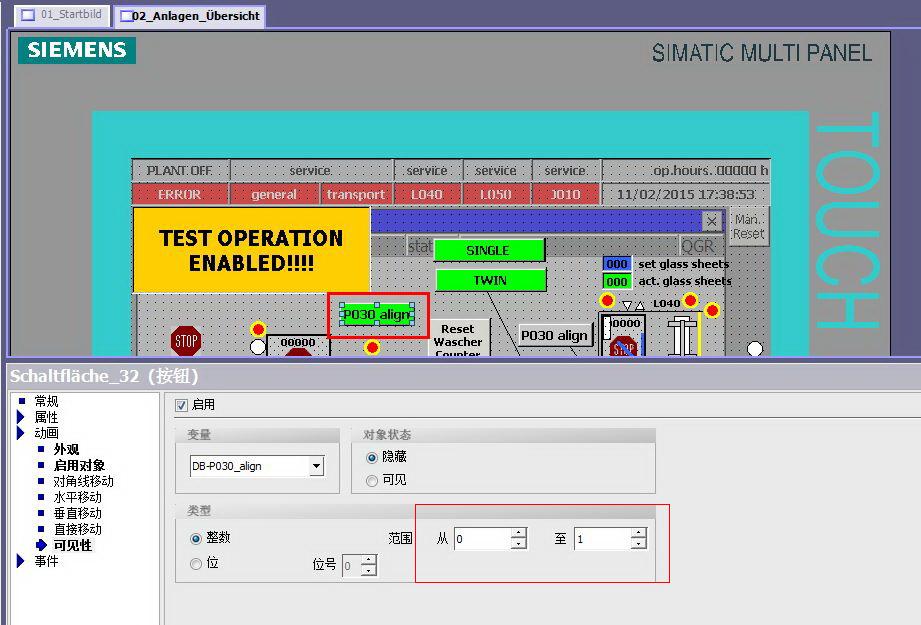Image resolution: width=921 pixels, height=625 pixels.
Task: Select the 位 type radio button
Action: pyautogui.click(x=196, y=564)
